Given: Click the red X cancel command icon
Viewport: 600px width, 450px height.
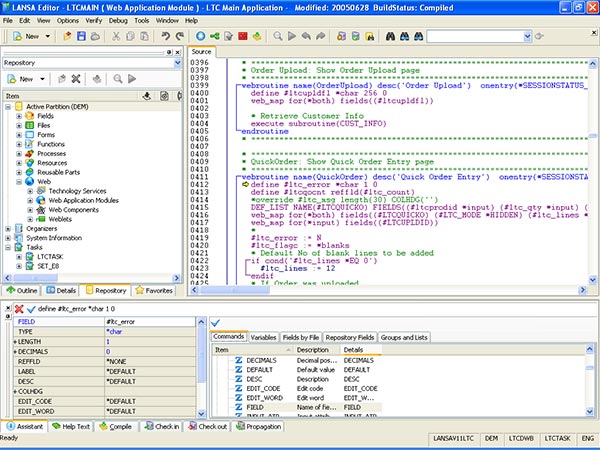Looking at the screenshot, I should (19, 307).
